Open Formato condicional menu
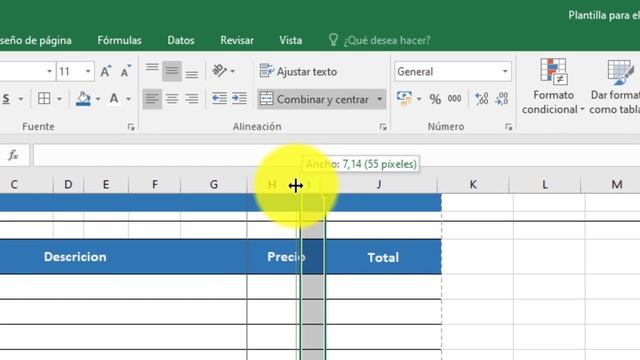The height and width of the screenshot is (360, 640). point(553,87)
